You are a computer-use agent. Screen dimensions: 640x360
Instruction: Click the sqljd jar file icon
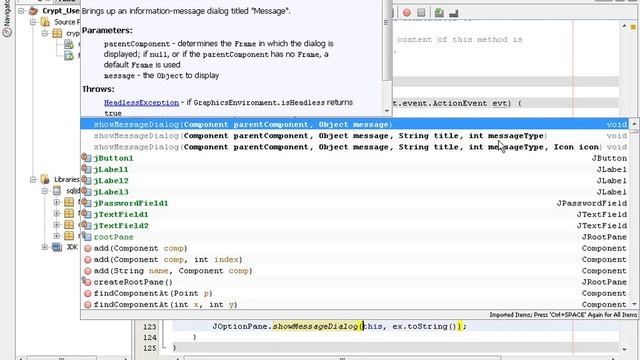(57, 191)
